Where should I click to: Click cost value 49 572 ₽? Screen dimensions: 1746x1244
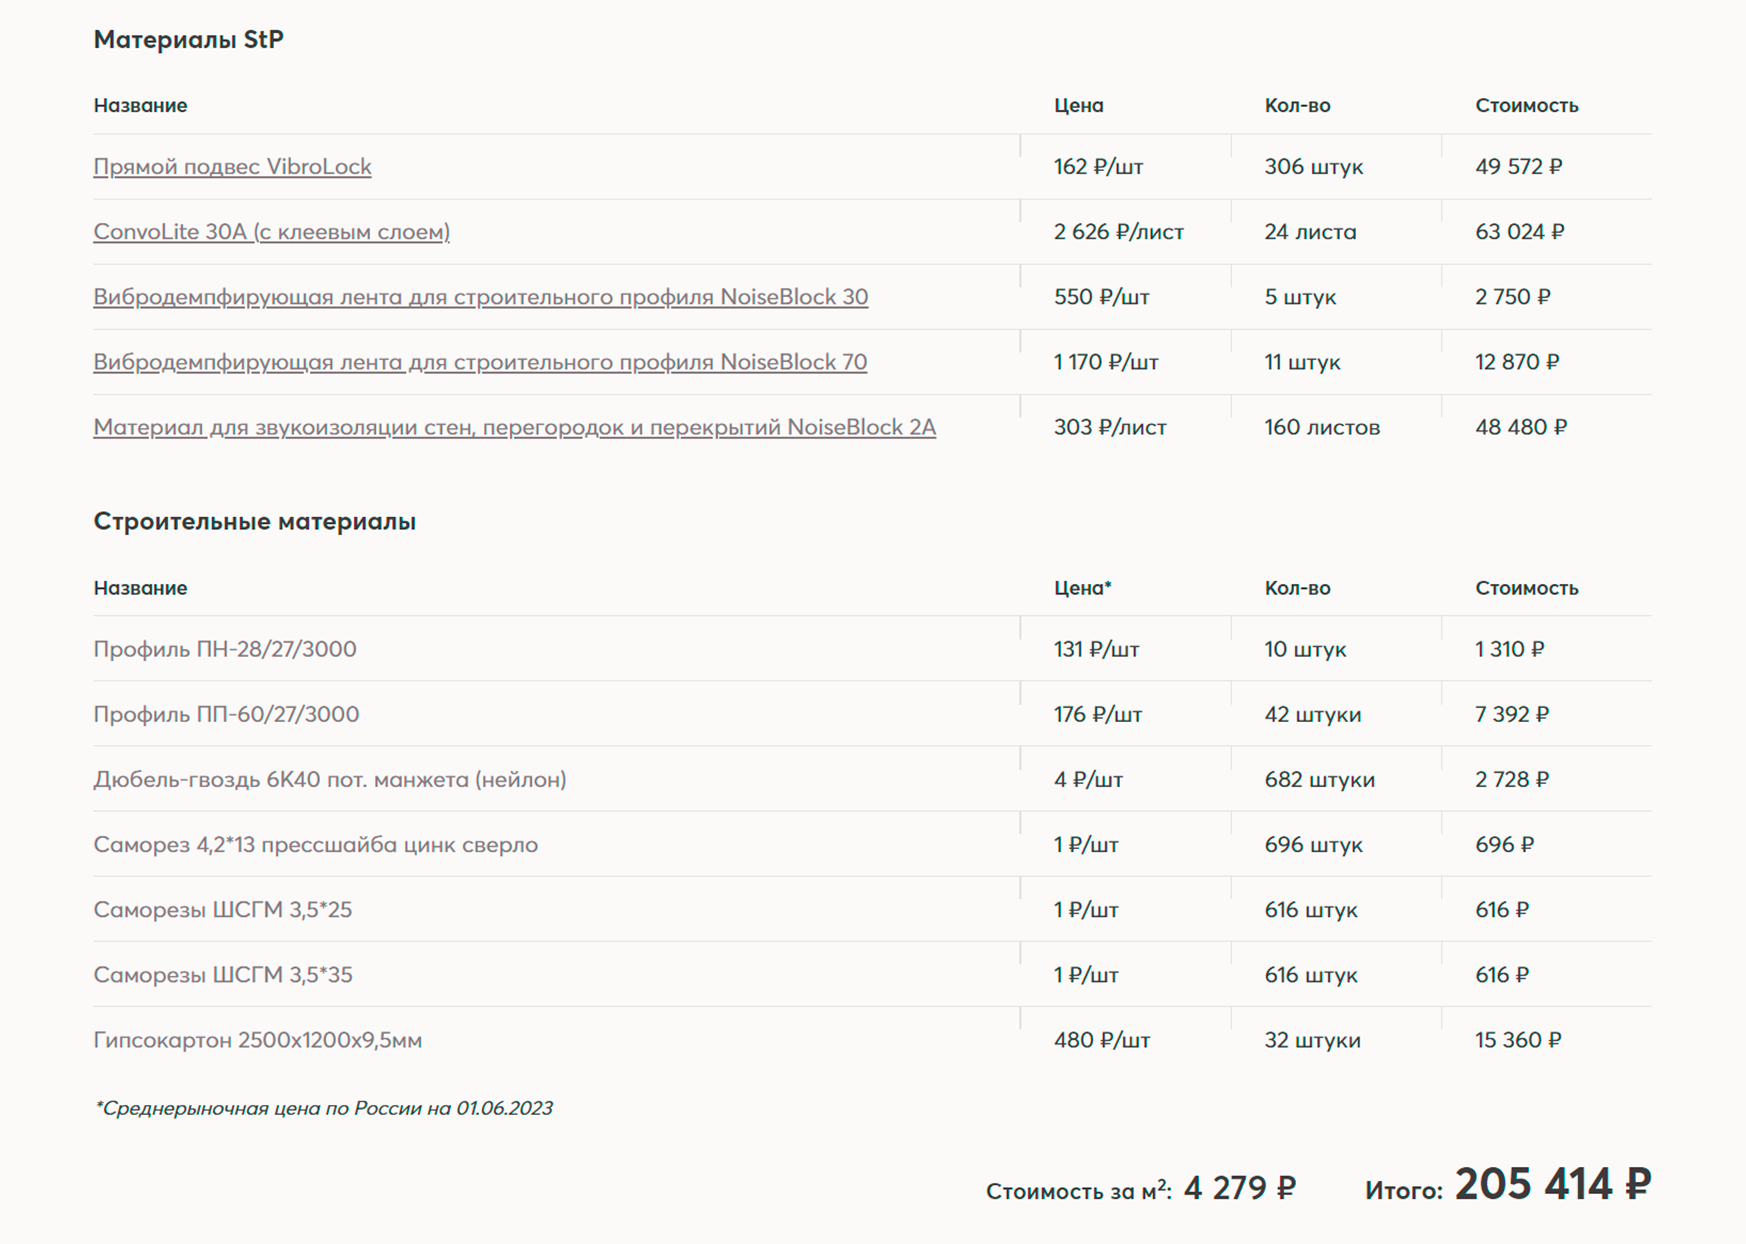click(1518, 167)
